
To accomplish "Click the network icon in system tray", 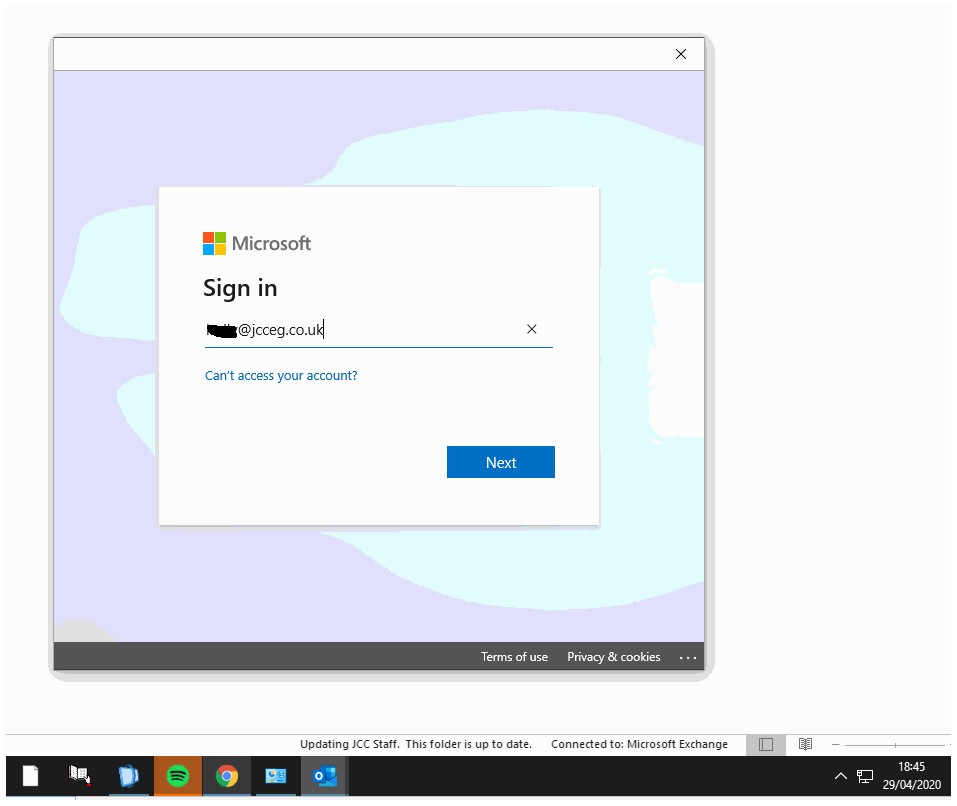I will [865, 776].
